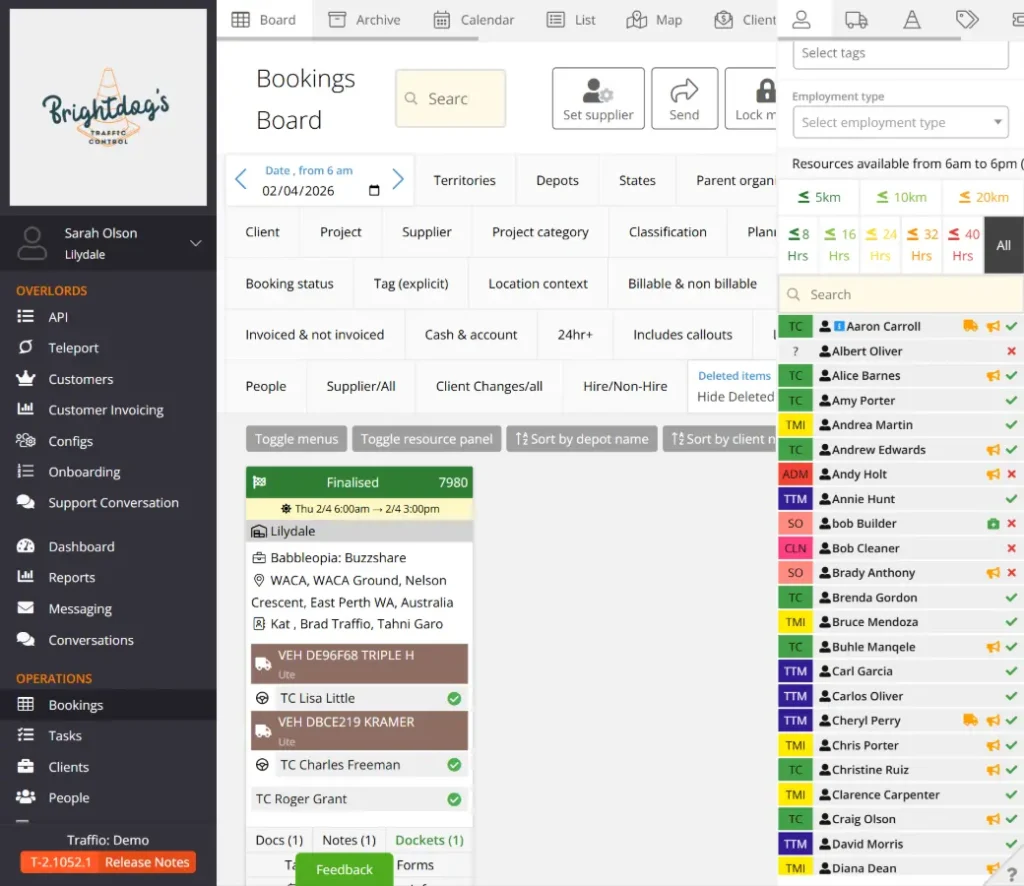Screen dimensions: 1024x886
Task: Click the tags icon in the top toolbar
Action: [x=965, y=20]
